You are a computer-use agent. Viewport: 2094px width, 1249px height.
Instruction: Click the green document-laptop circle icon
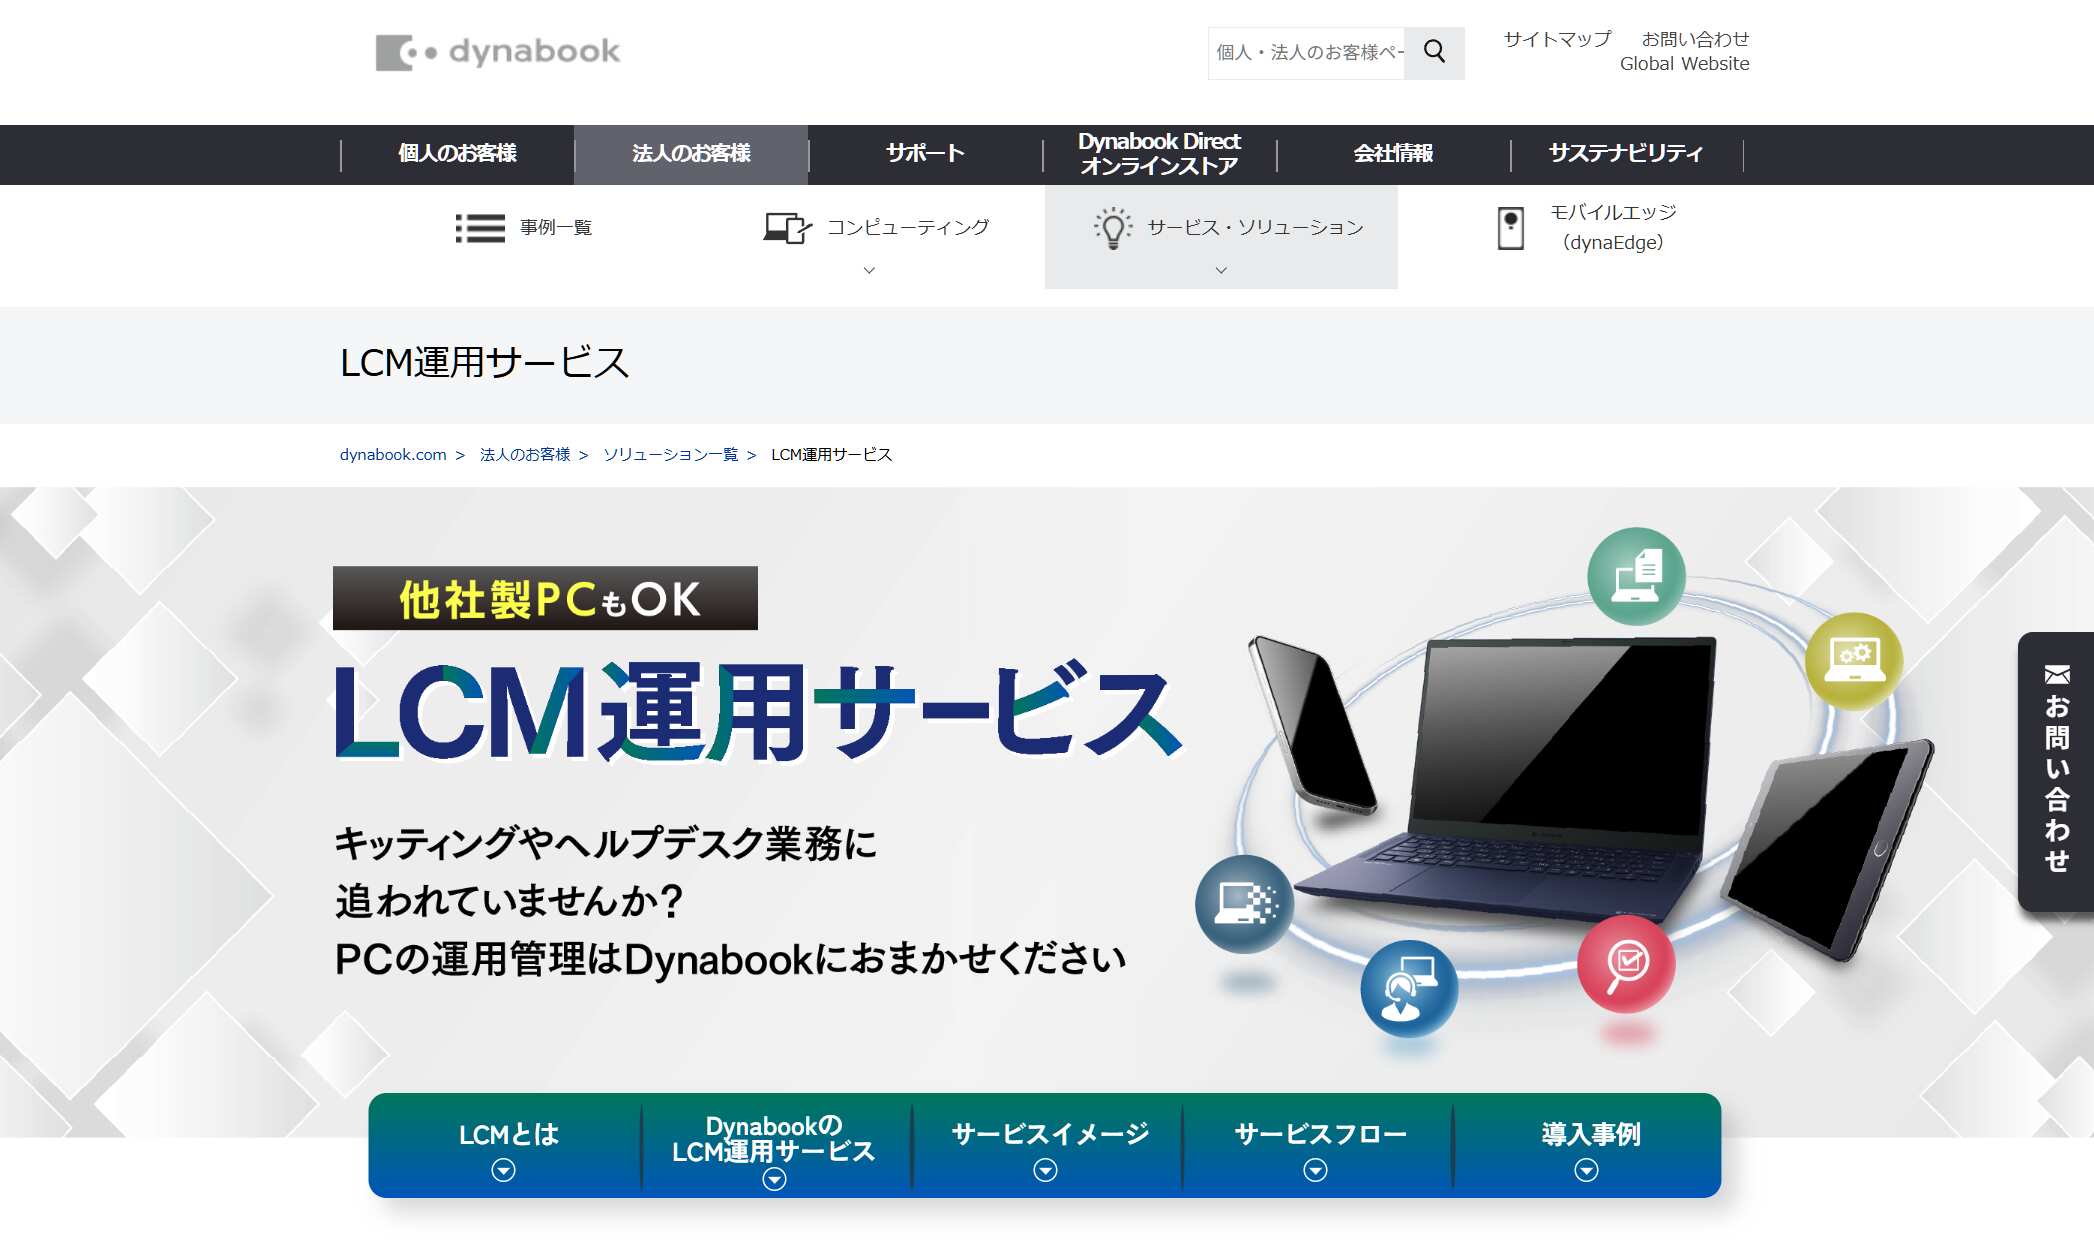(x=1636, y=576)
